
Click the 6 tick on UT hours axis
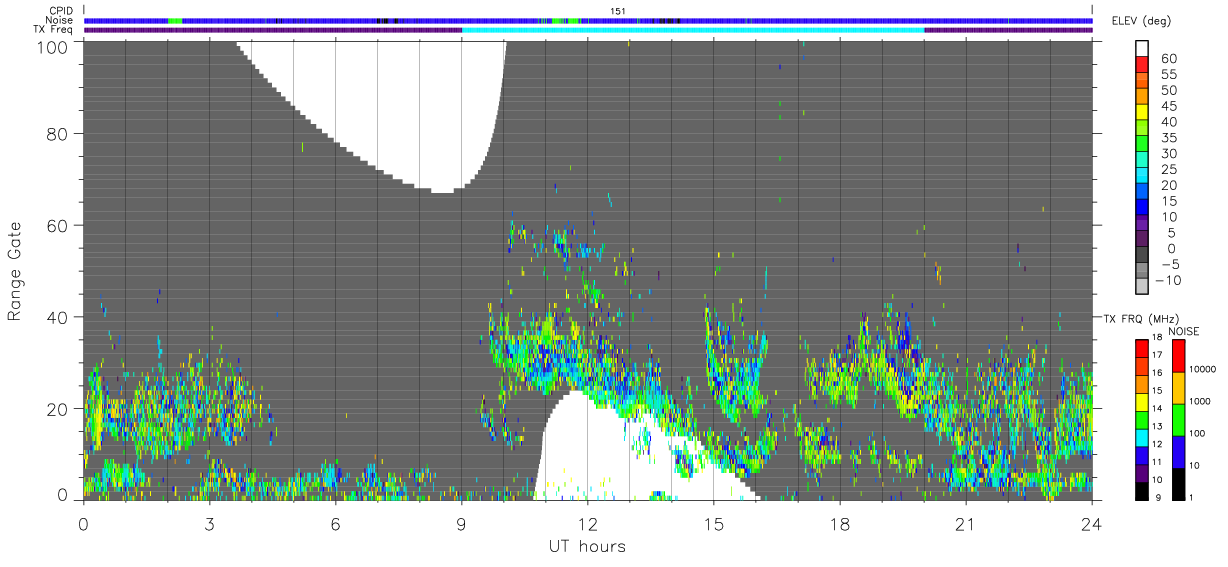pos(335,525)
